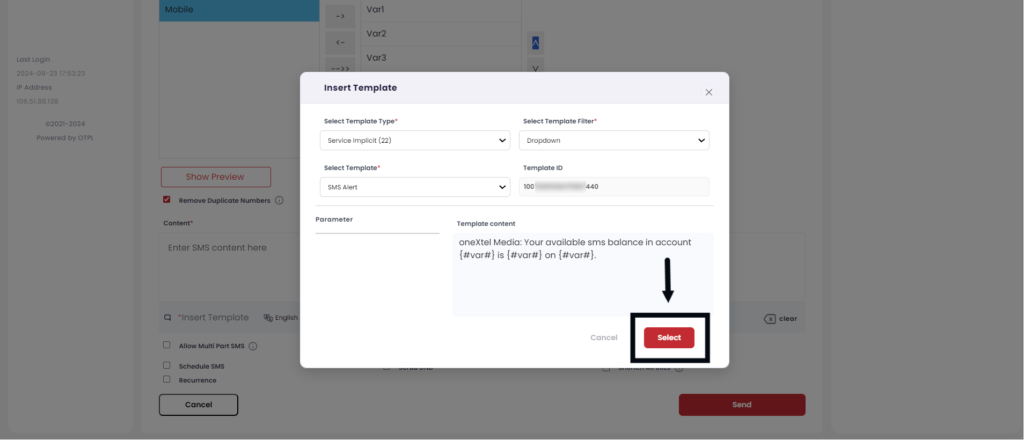This screenshot has width=1024, height=440.
Task: Click the Template content text box
Action: [583, 275]
